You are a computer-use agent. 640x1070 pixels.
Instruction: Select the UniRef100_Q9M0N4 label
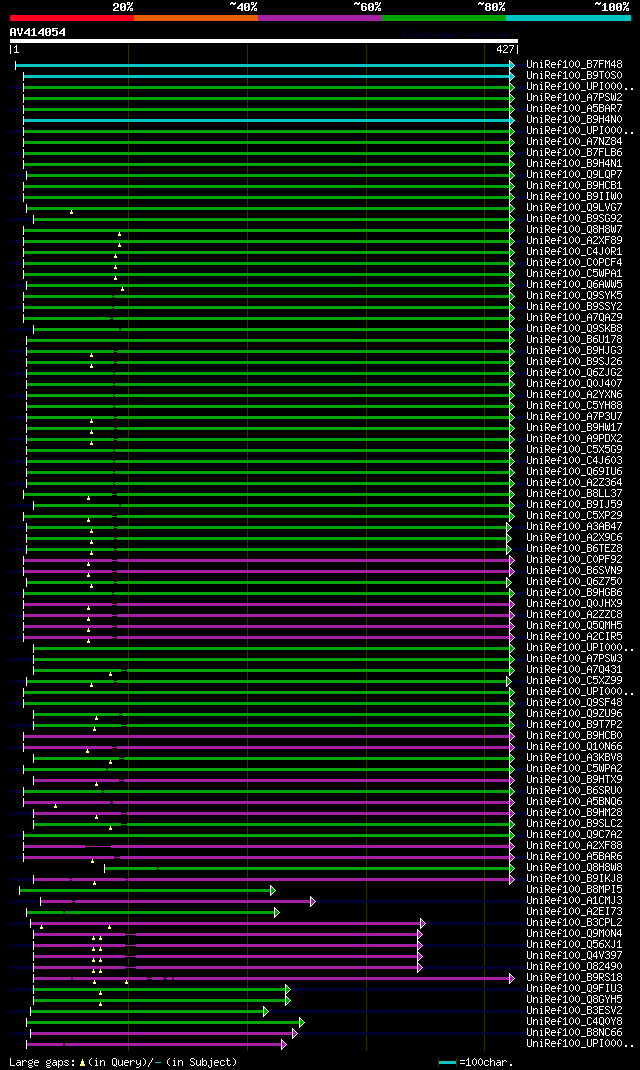[574, 934]
